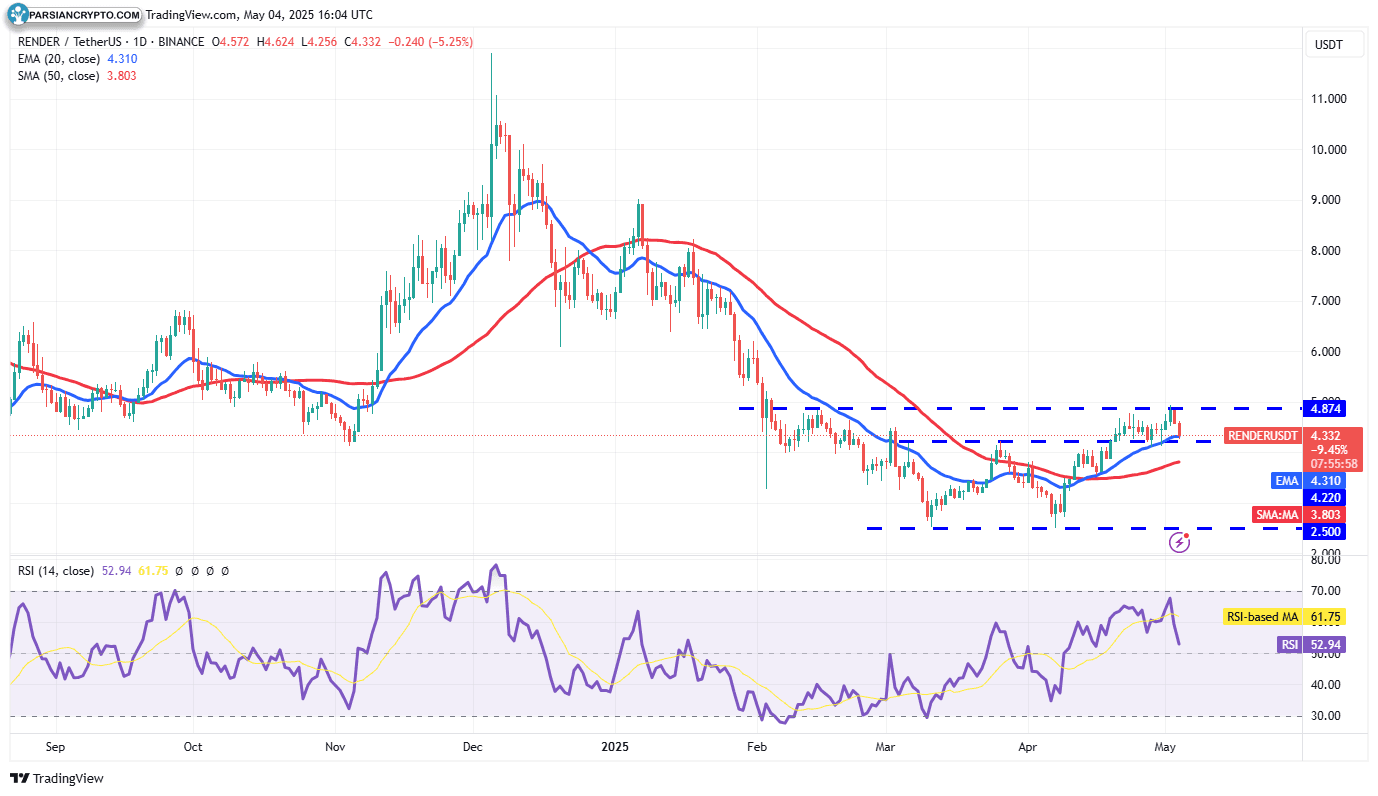The width and height of the screenshot is (1378, 796).
Task: Open the 1D timeframe selector in the legend
Action: coord(137,41)
